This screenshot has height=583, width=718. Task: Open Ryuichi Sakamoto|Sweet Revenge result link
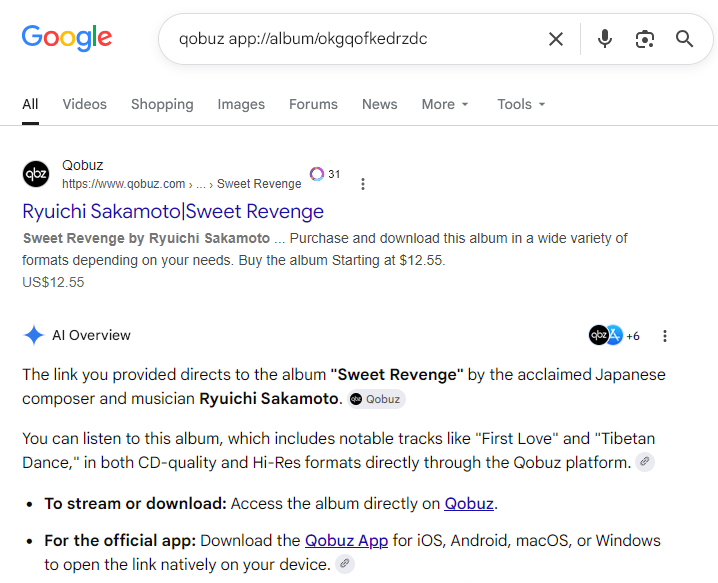173,212
